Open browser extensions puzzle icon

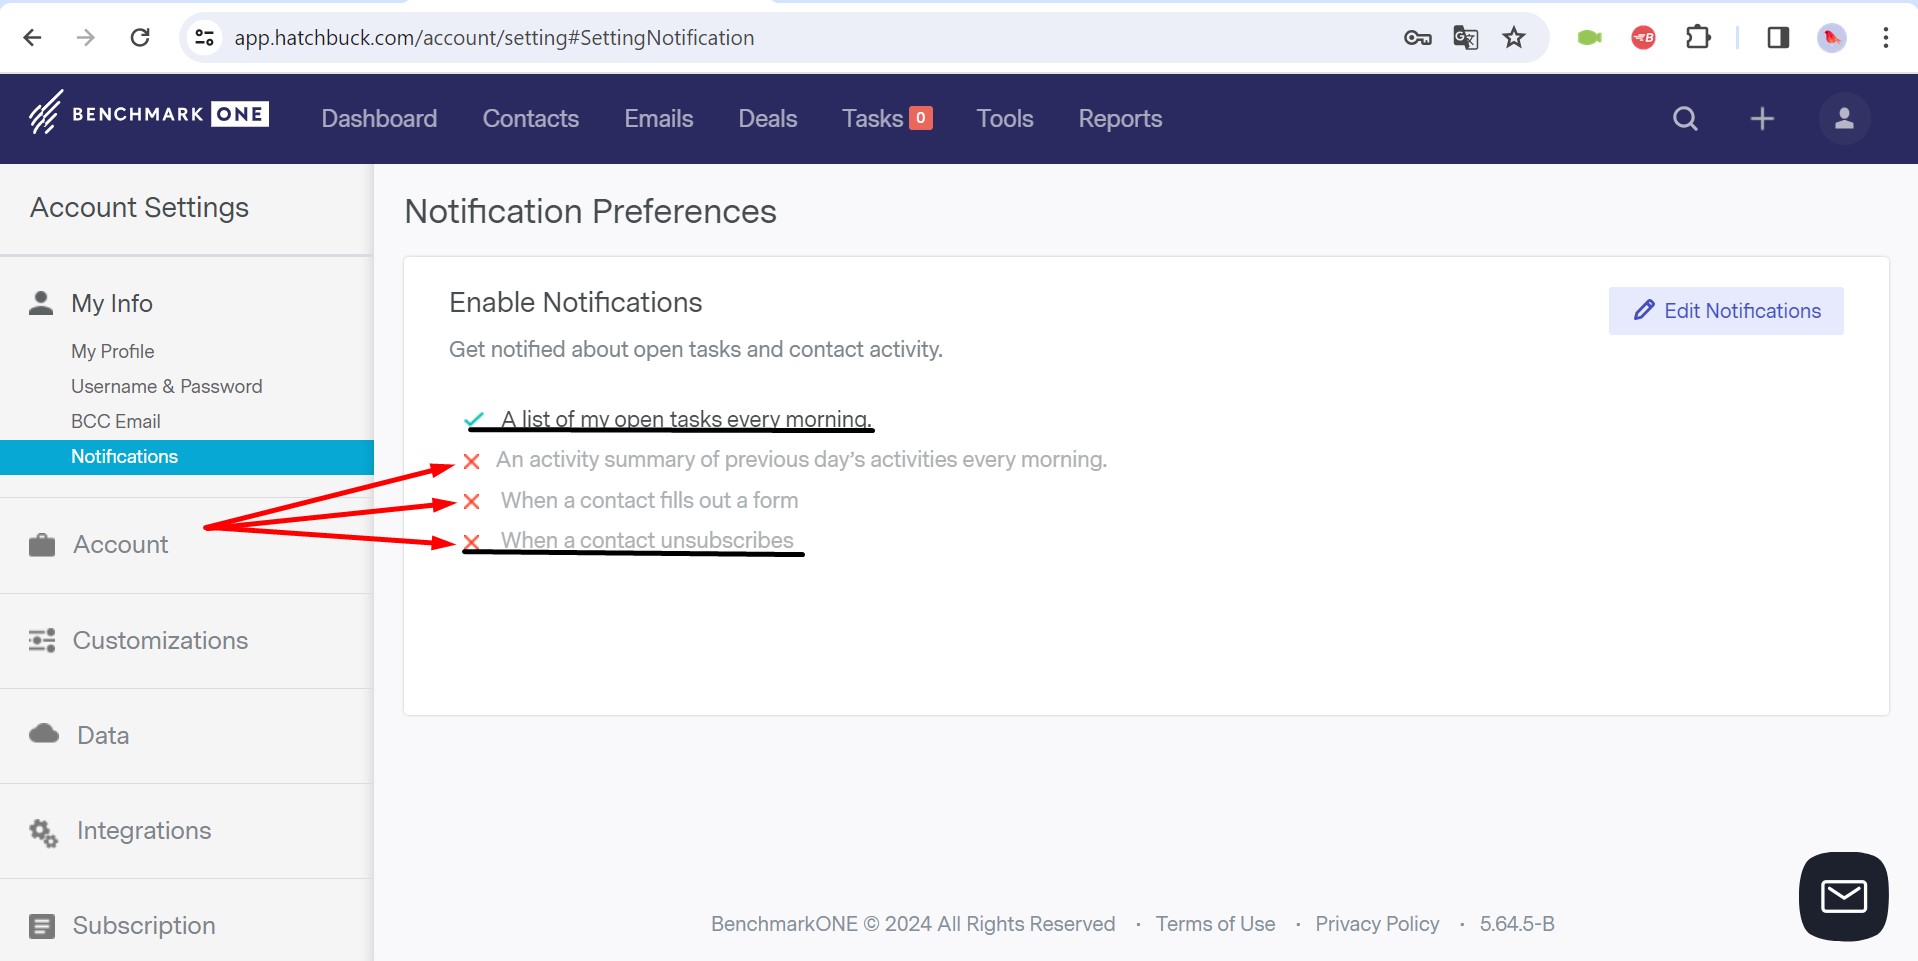[x=1698, y=38]
